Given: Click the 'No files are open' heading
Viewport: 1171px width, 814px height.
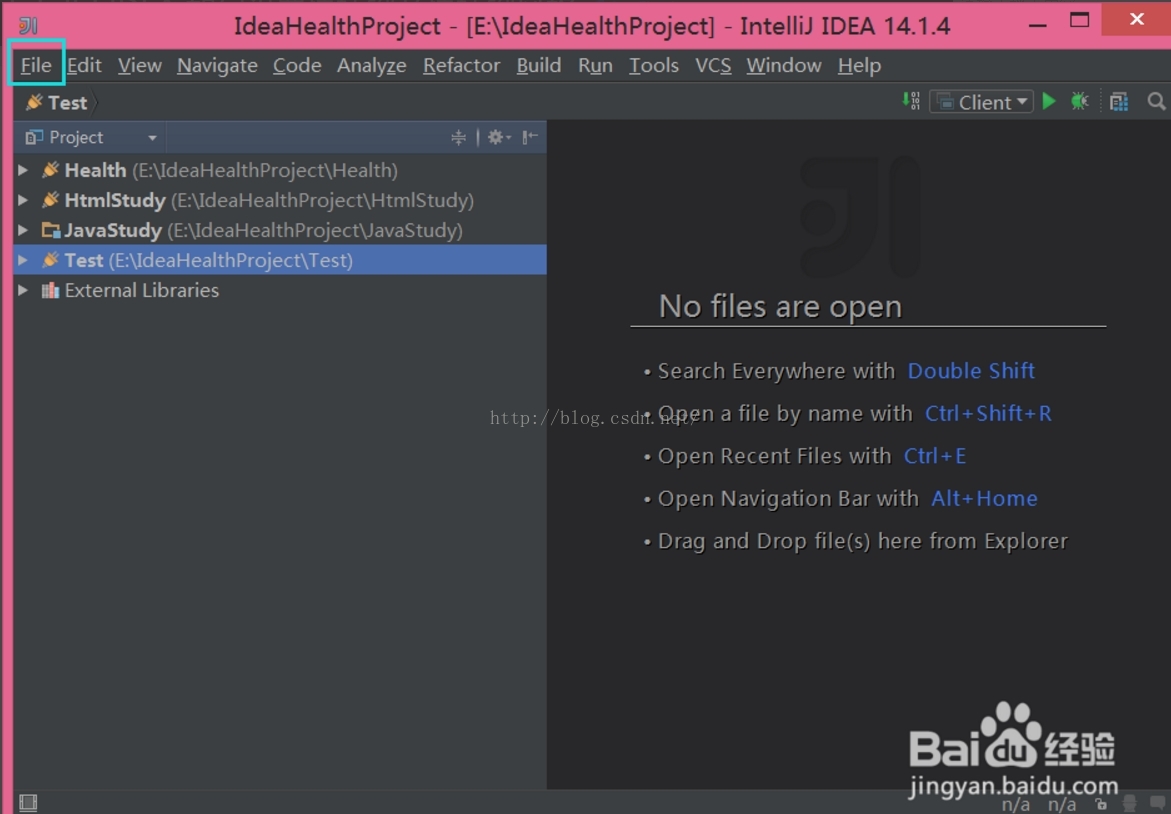Looking at the screenshot, I should pos(780,307).
